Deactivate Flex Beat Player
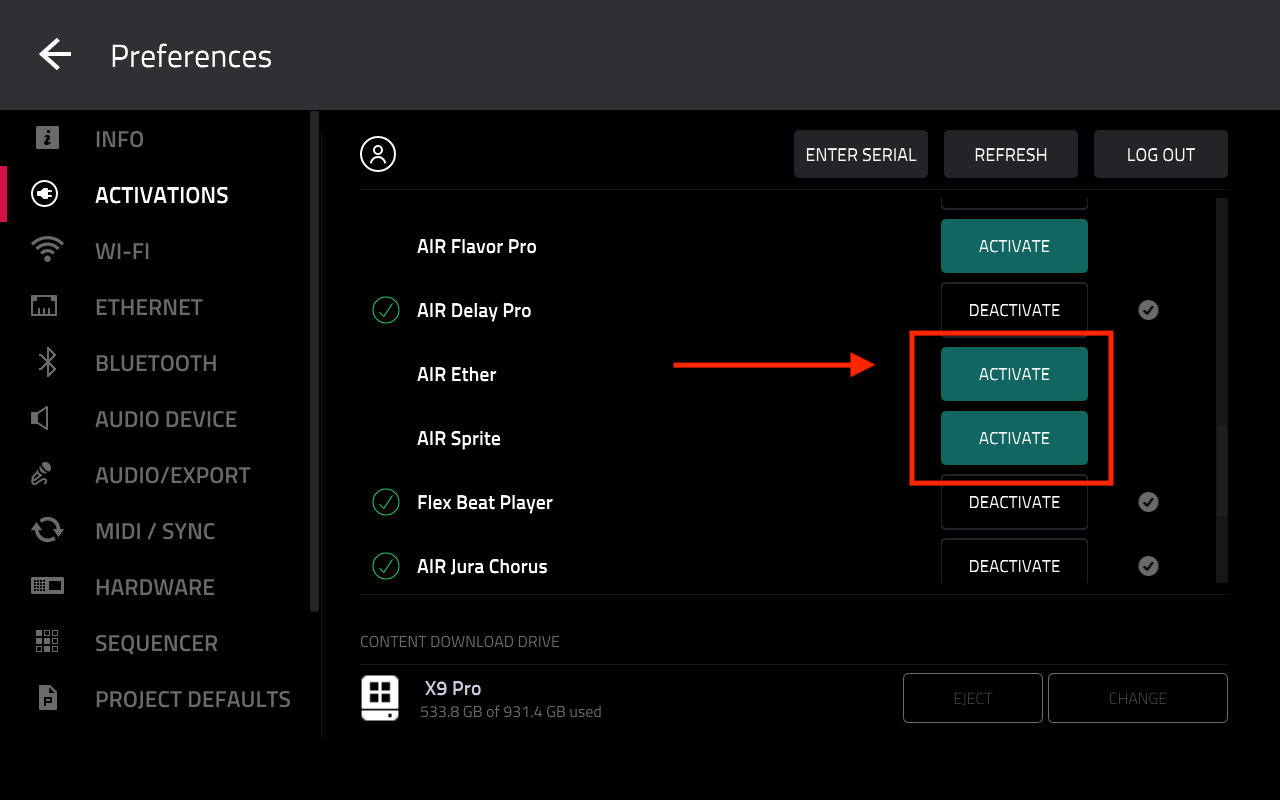 pos(1014,502)
